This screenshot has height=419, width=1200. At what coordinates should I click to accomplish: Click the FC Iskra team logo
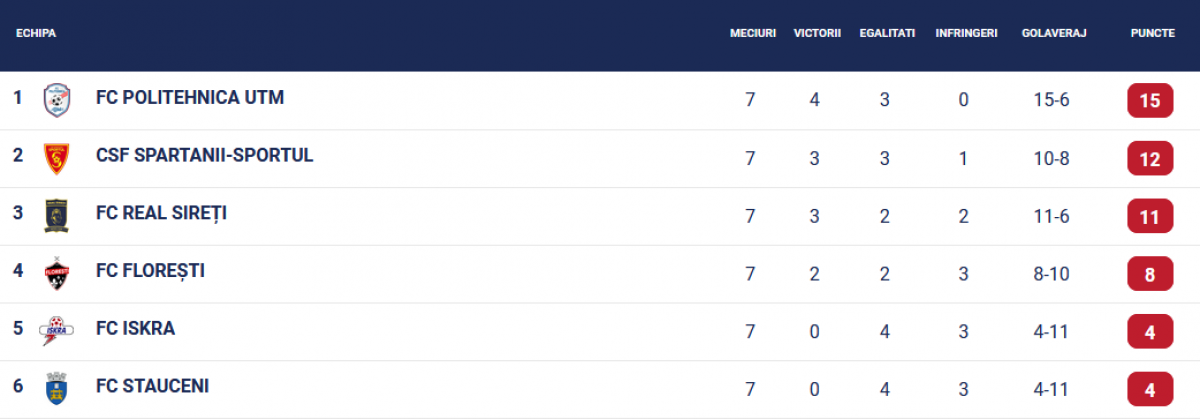(56, 330)
